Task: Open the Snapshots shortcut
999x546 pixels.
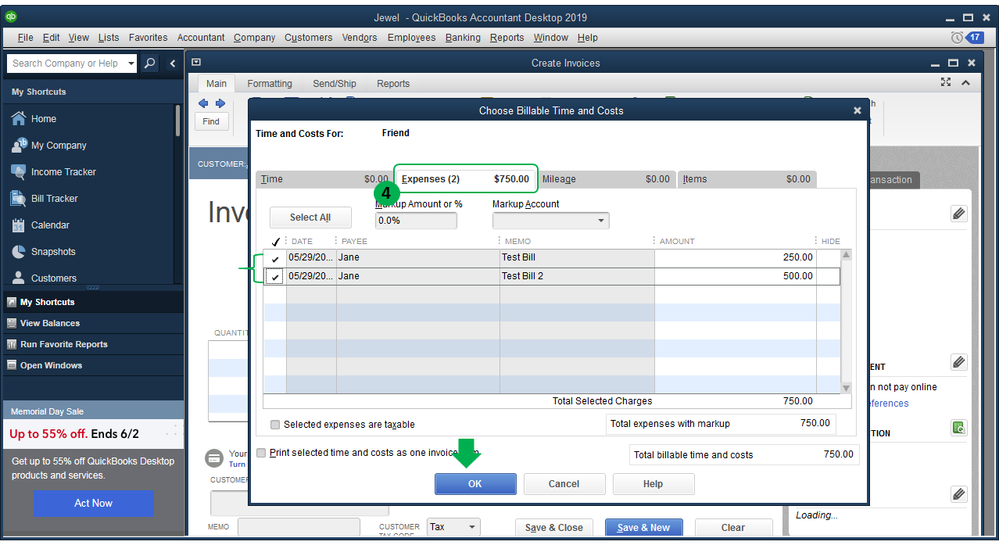Action: [x=43, y=252]
